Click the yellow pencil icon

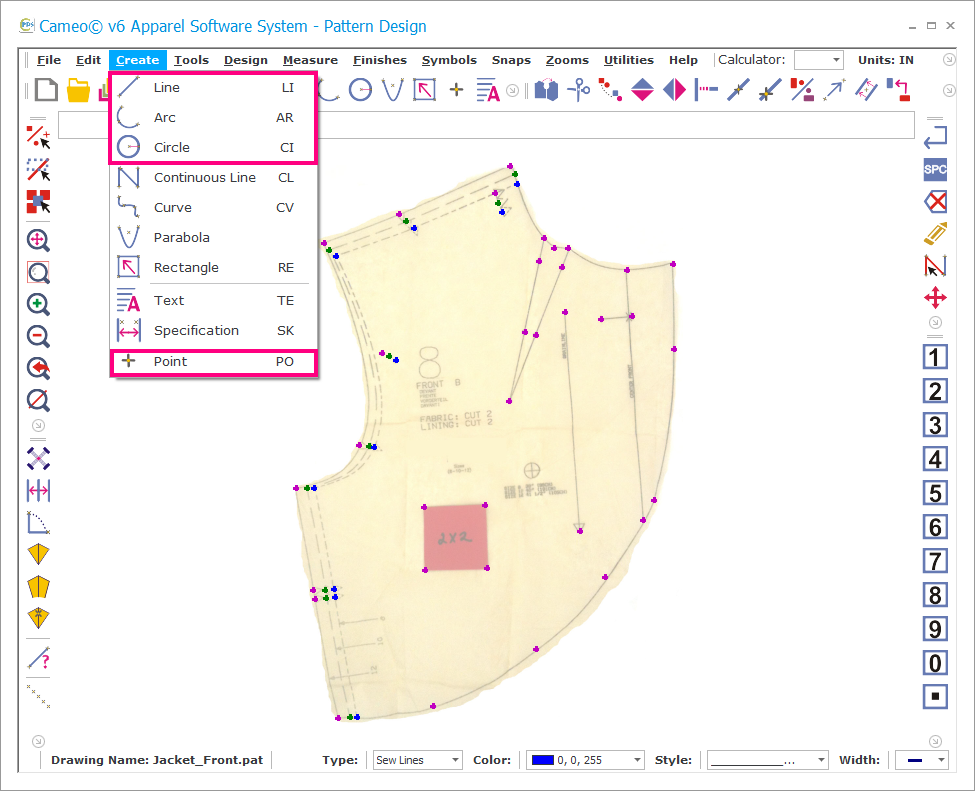tap(935, 234)
